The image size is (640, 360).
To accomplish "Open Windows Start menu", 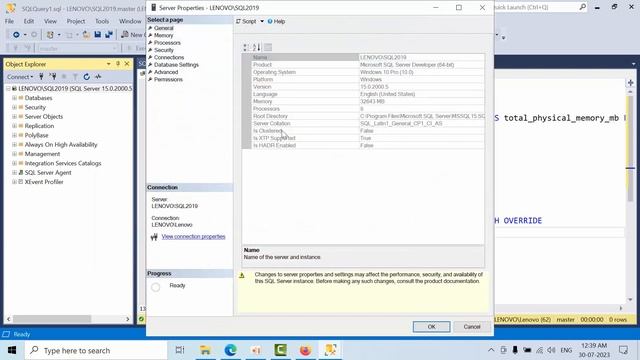I will [12, 350].
